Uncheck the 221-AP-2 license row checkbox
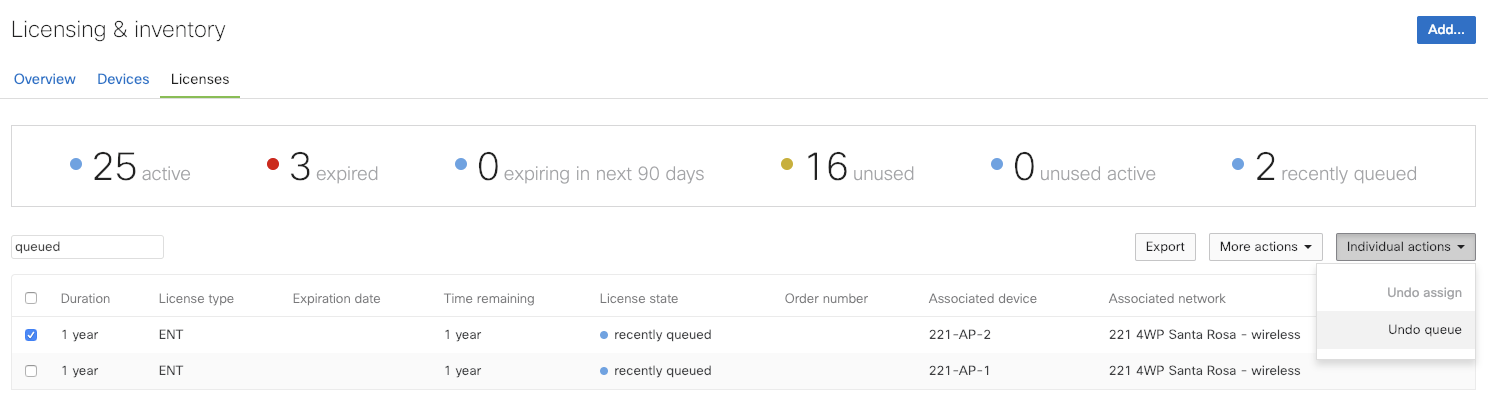Screen dimensions: 1488x404 pos(31,335)
